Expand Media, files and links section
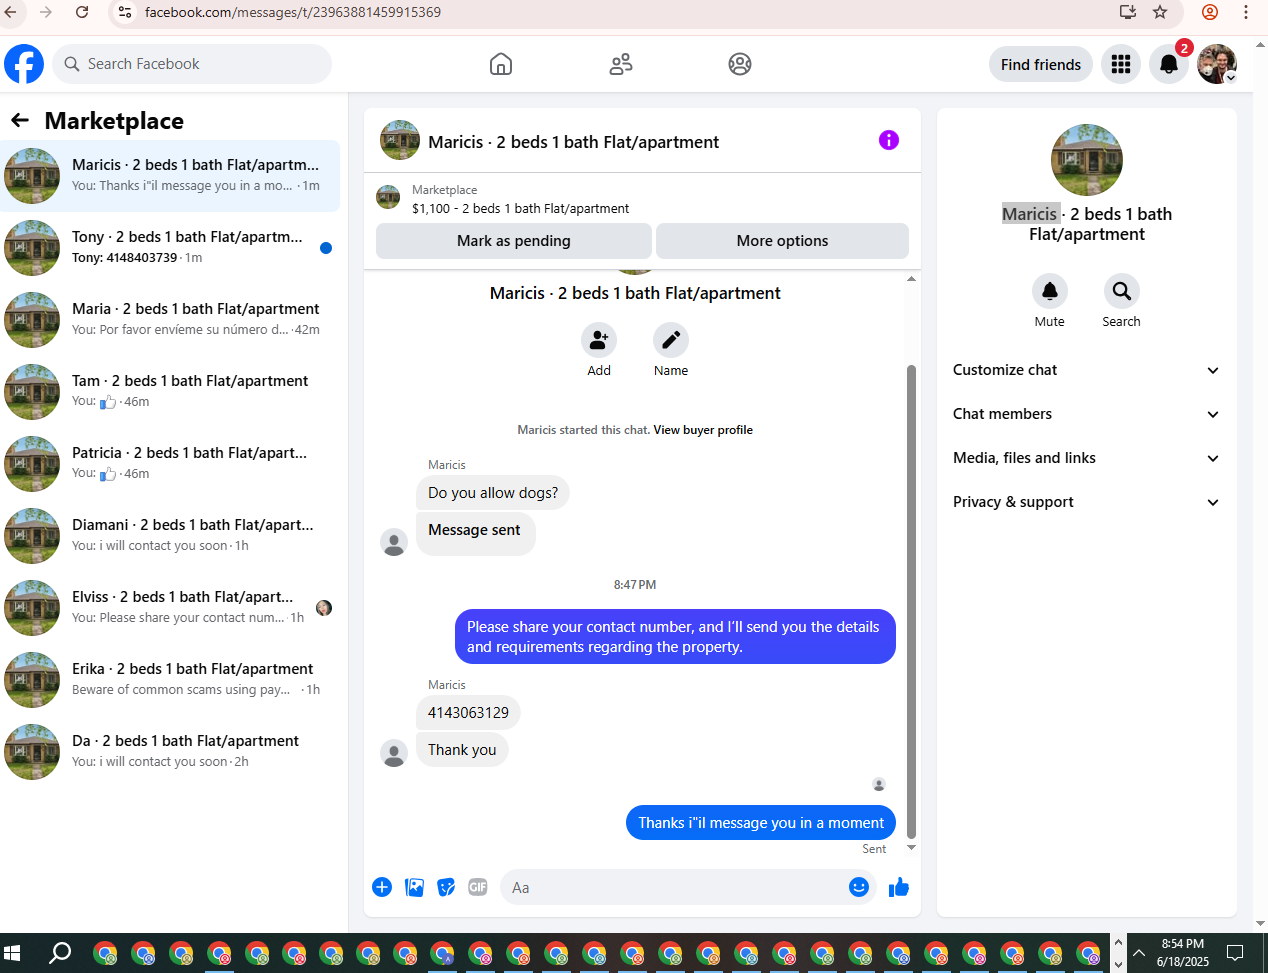This screenshot has width=1268, height=973. pyautogui.click(x=1087, y=458)
